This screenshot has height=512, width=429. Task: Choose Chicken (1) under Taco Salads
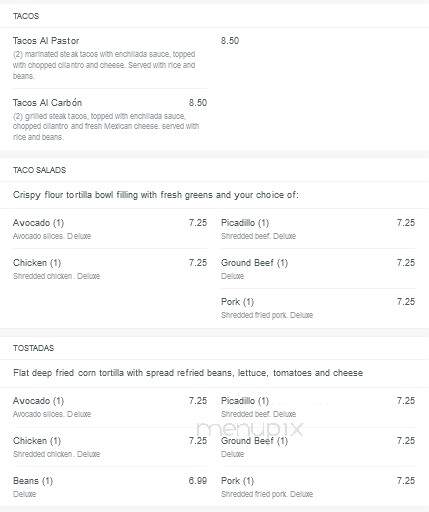coord(37,263)
